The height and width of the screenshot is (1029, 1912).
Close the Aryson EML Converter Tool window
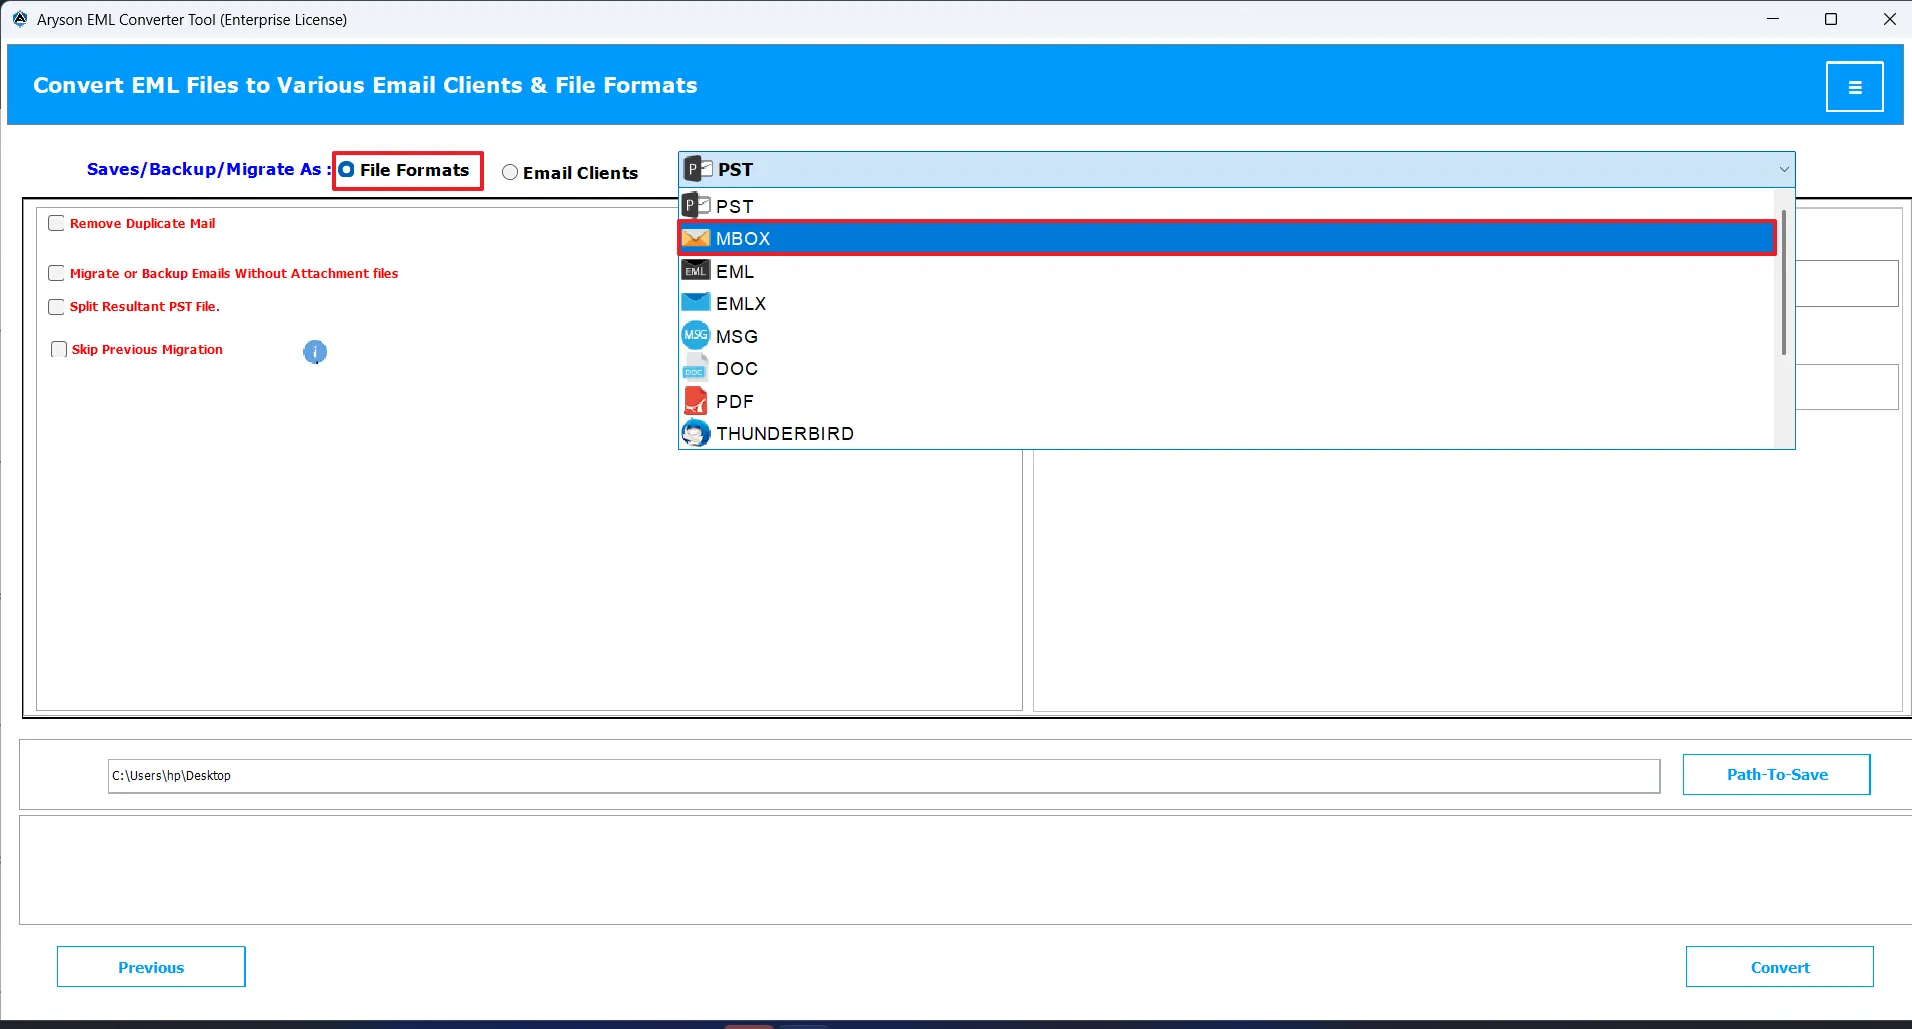click(x=1889, y=19)
